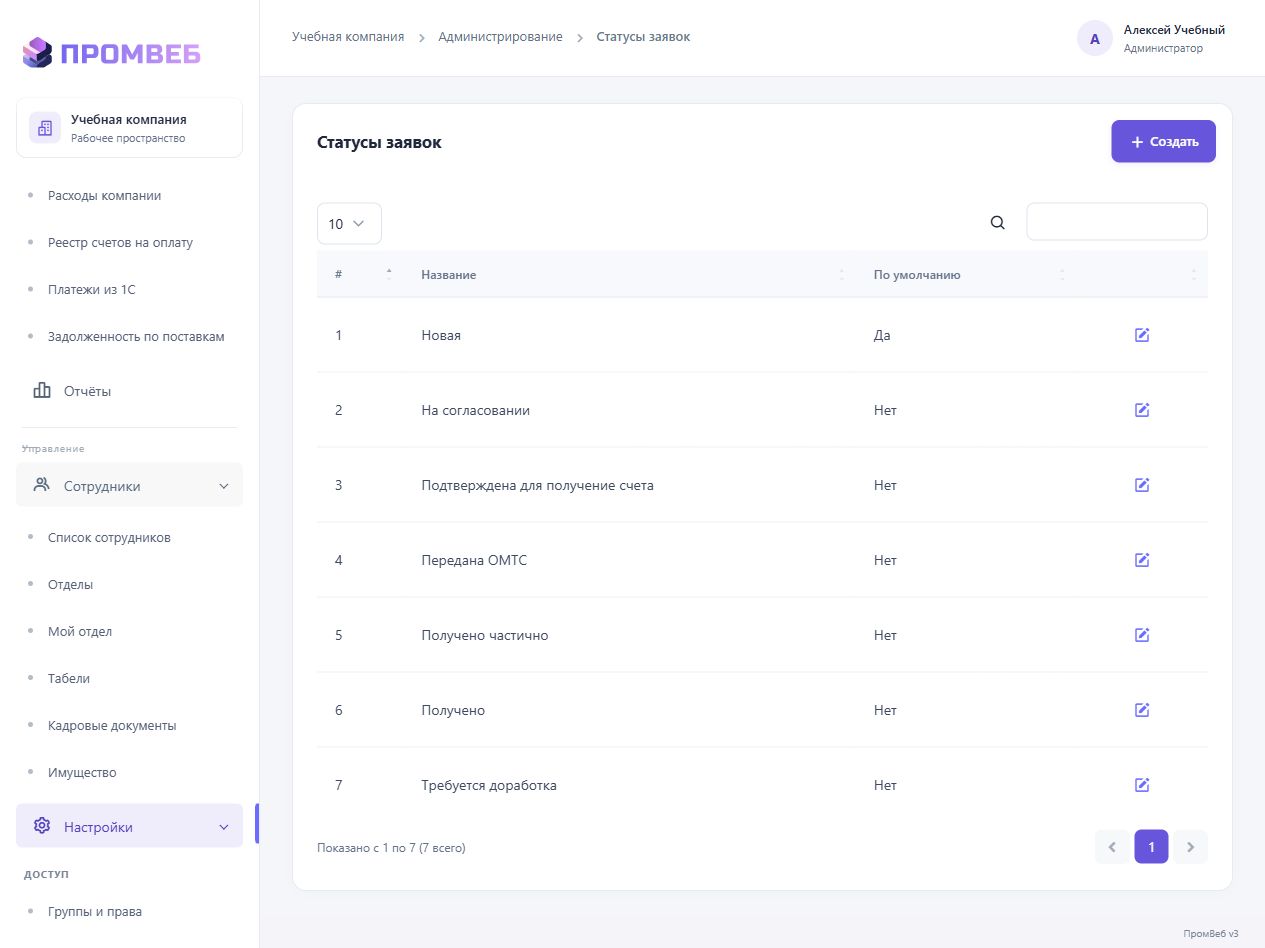
Task: Open Реестр счетов на оплату
Action: (x=120, y=243)
